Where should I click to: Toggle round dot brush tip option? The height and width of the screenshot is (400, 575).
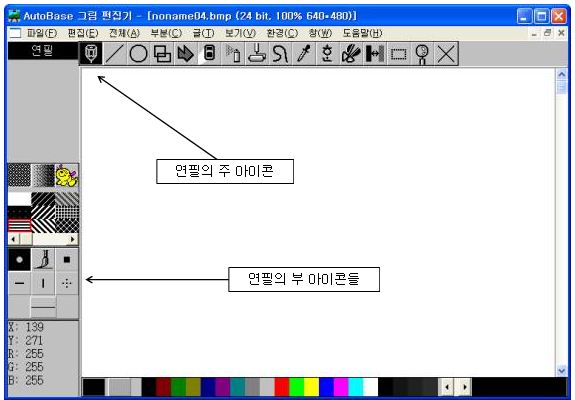19,260
